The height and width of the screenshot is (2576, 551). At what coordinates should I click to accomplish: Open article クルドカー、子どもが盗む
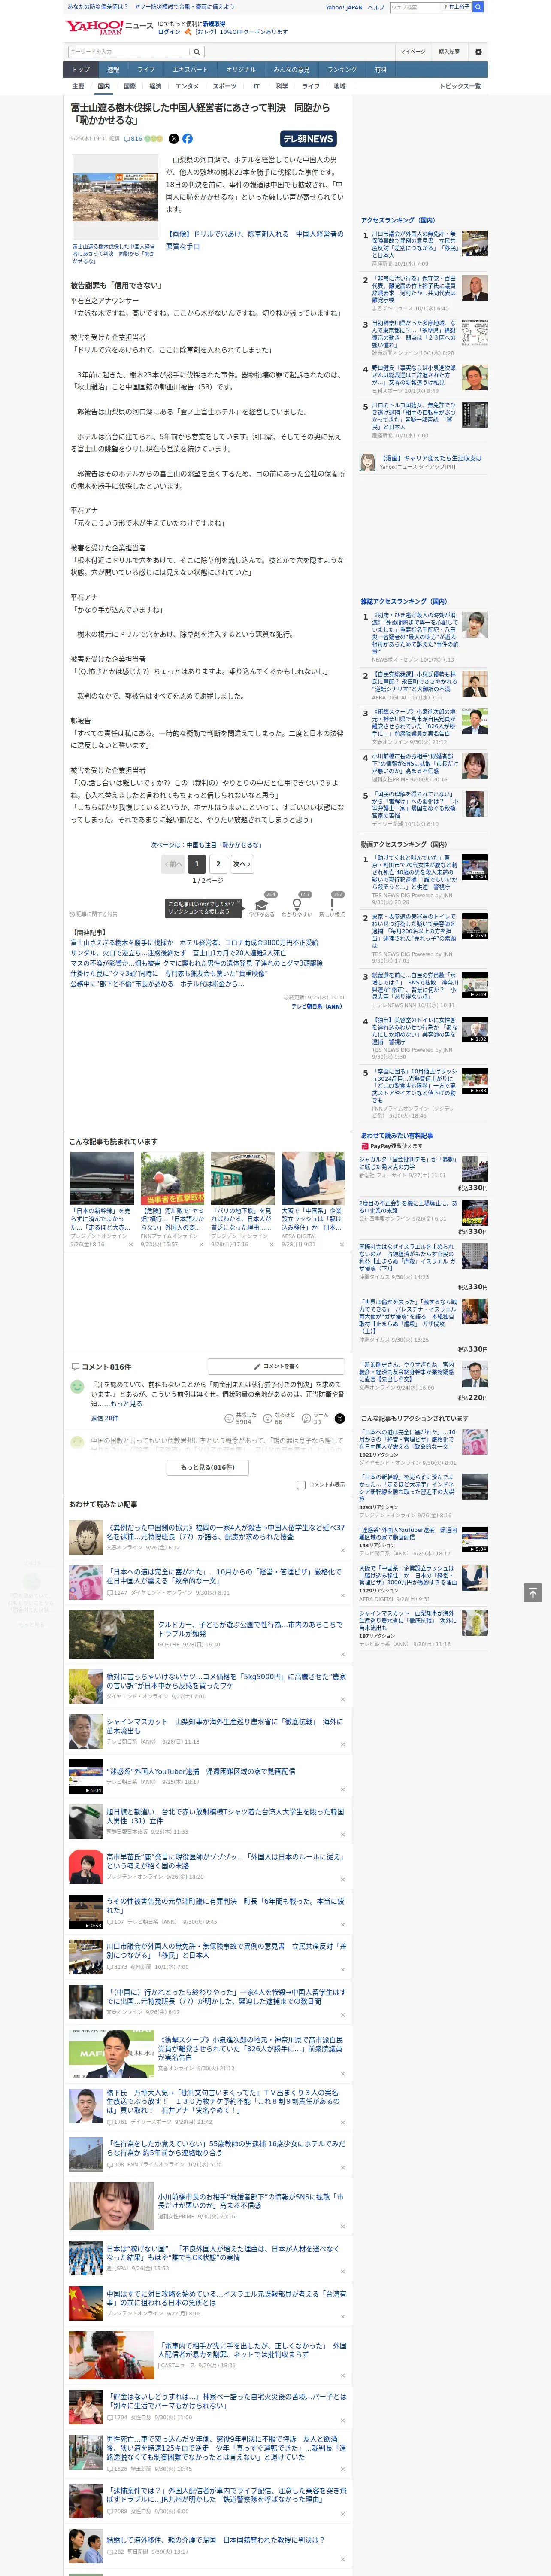250,1628
